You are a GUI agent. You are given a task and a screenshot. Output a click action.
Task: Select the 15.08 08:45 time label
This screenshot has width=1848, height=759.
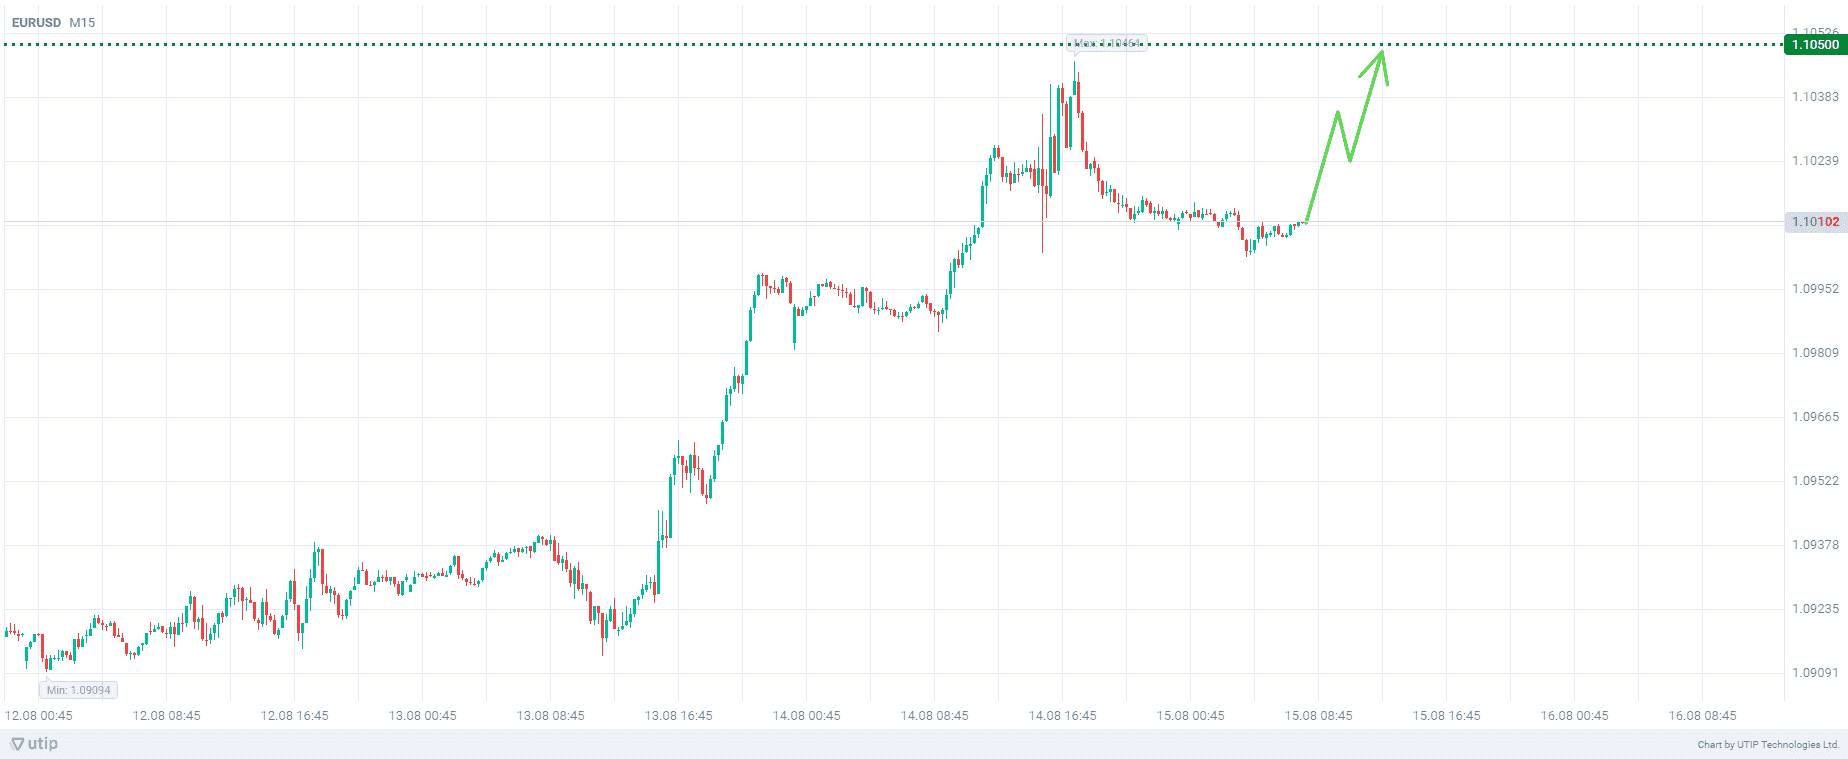(1319, 716)
